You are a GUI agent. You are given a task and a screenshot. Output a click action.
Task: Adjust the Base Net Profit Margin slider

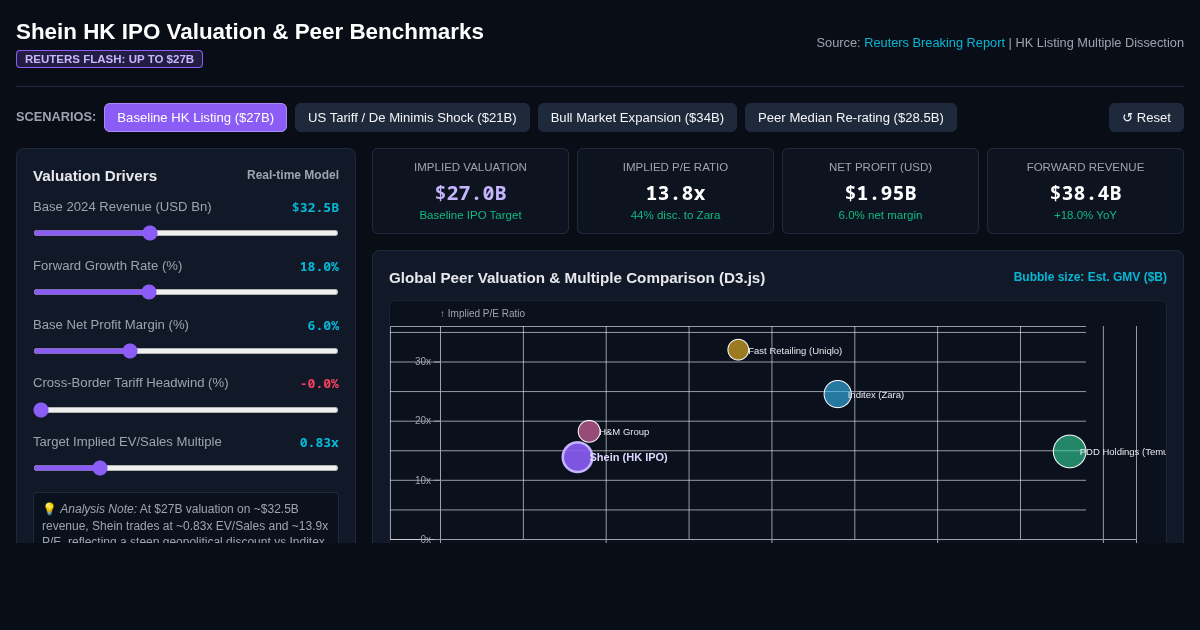click(x=186, y=351)
